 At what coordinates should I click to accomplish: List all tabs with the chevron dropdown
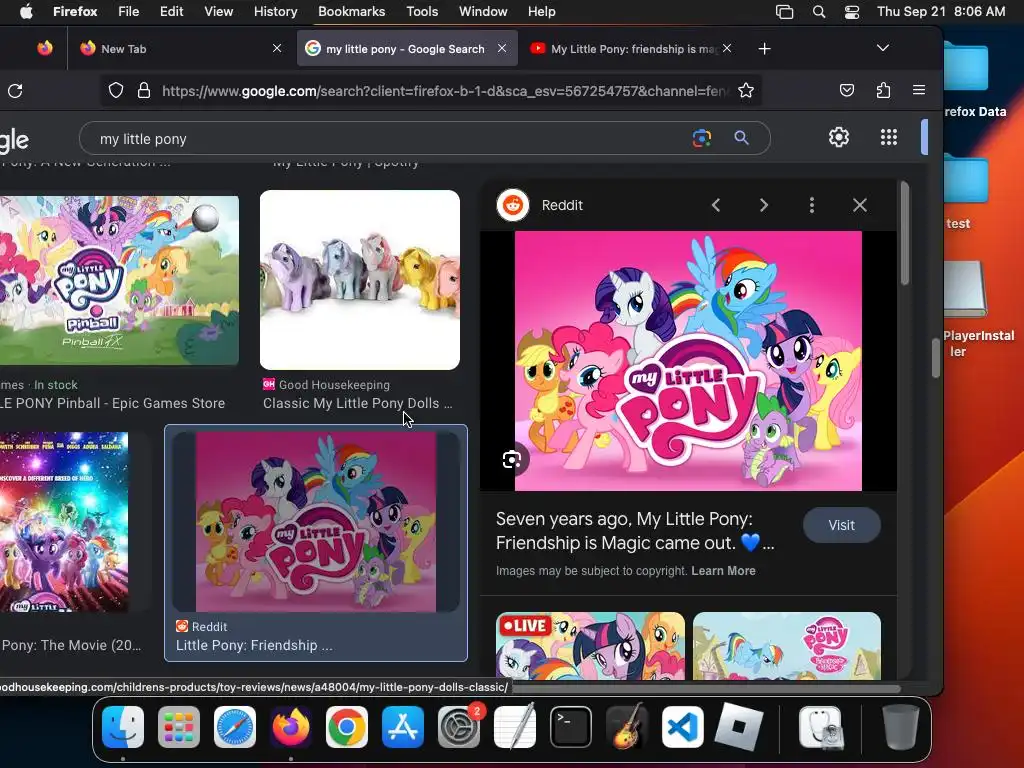pos(883,48)
